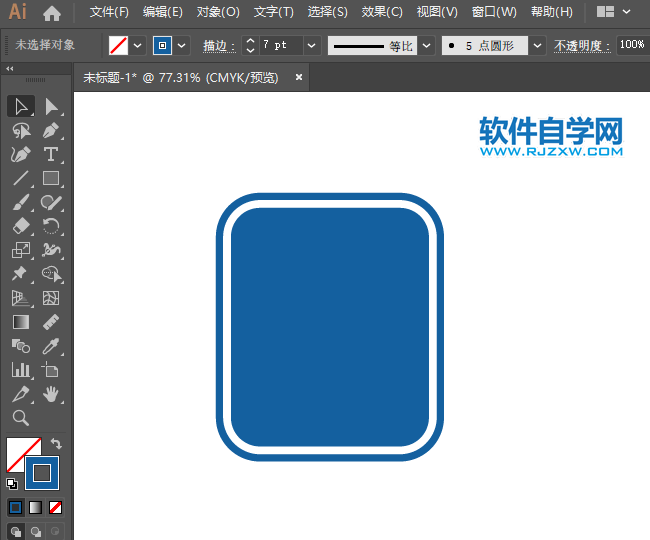Select the Zoom tool
Image resolution: width=650 pixels, height=540 pixels.
[x=20, y=418]
